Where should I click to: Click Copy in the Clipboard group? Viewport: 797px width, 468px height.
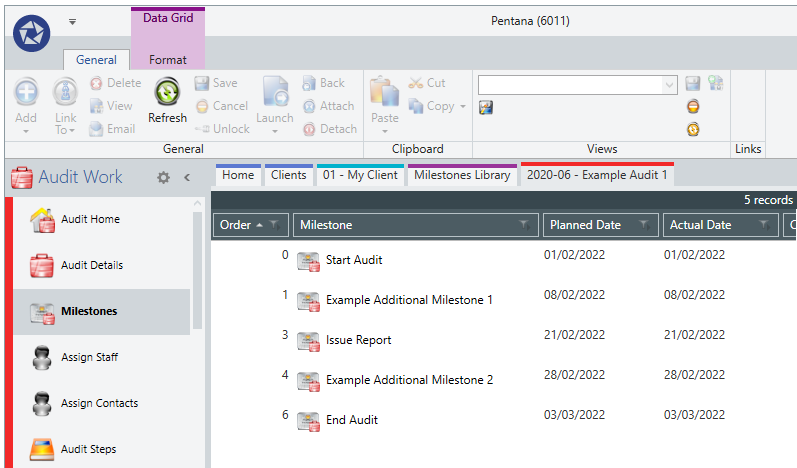(x=432, y=106)
